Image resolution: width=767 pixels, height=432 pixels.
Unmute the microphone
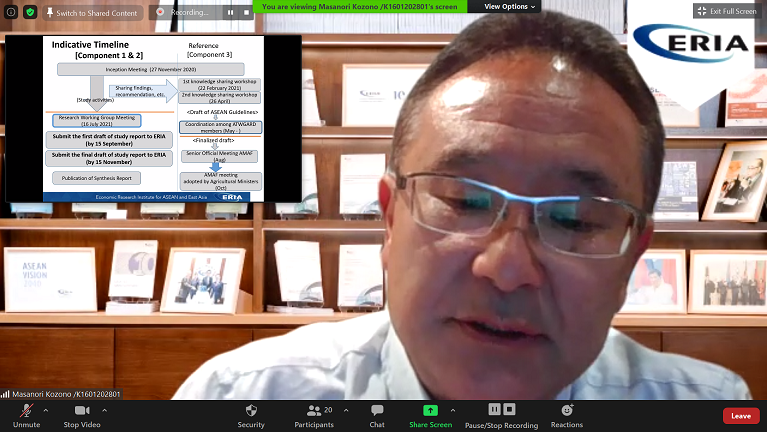[x=26, y=415]
